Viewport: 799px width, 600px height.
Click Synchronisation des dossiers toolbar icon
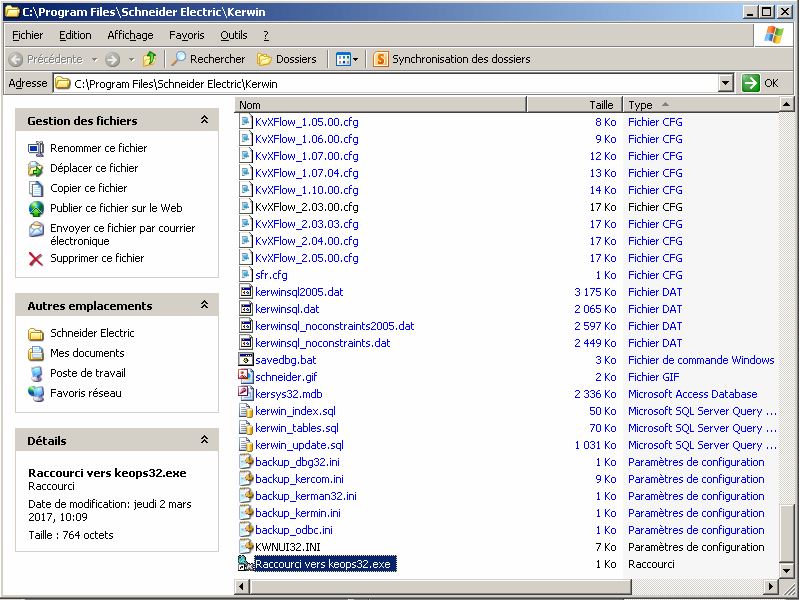(x=381, y=59)
